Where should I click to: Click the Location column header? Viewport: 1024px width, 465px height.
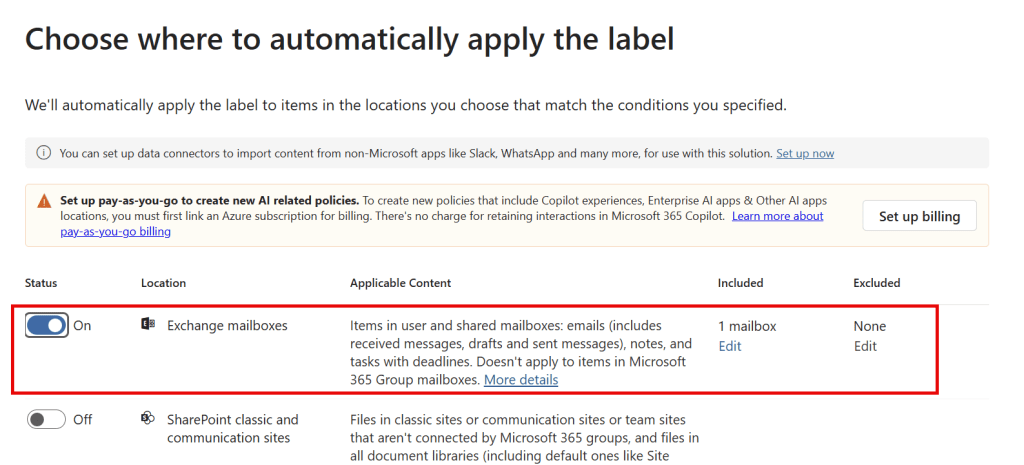163,283
